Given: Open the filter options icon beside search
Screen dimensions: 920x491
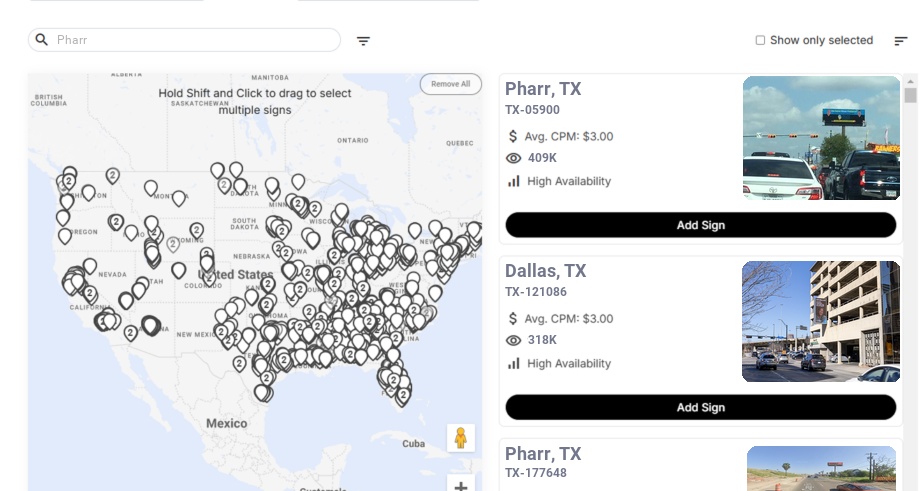Looking at the screenshot, I should pyautogui.click(x=364, y=41).
